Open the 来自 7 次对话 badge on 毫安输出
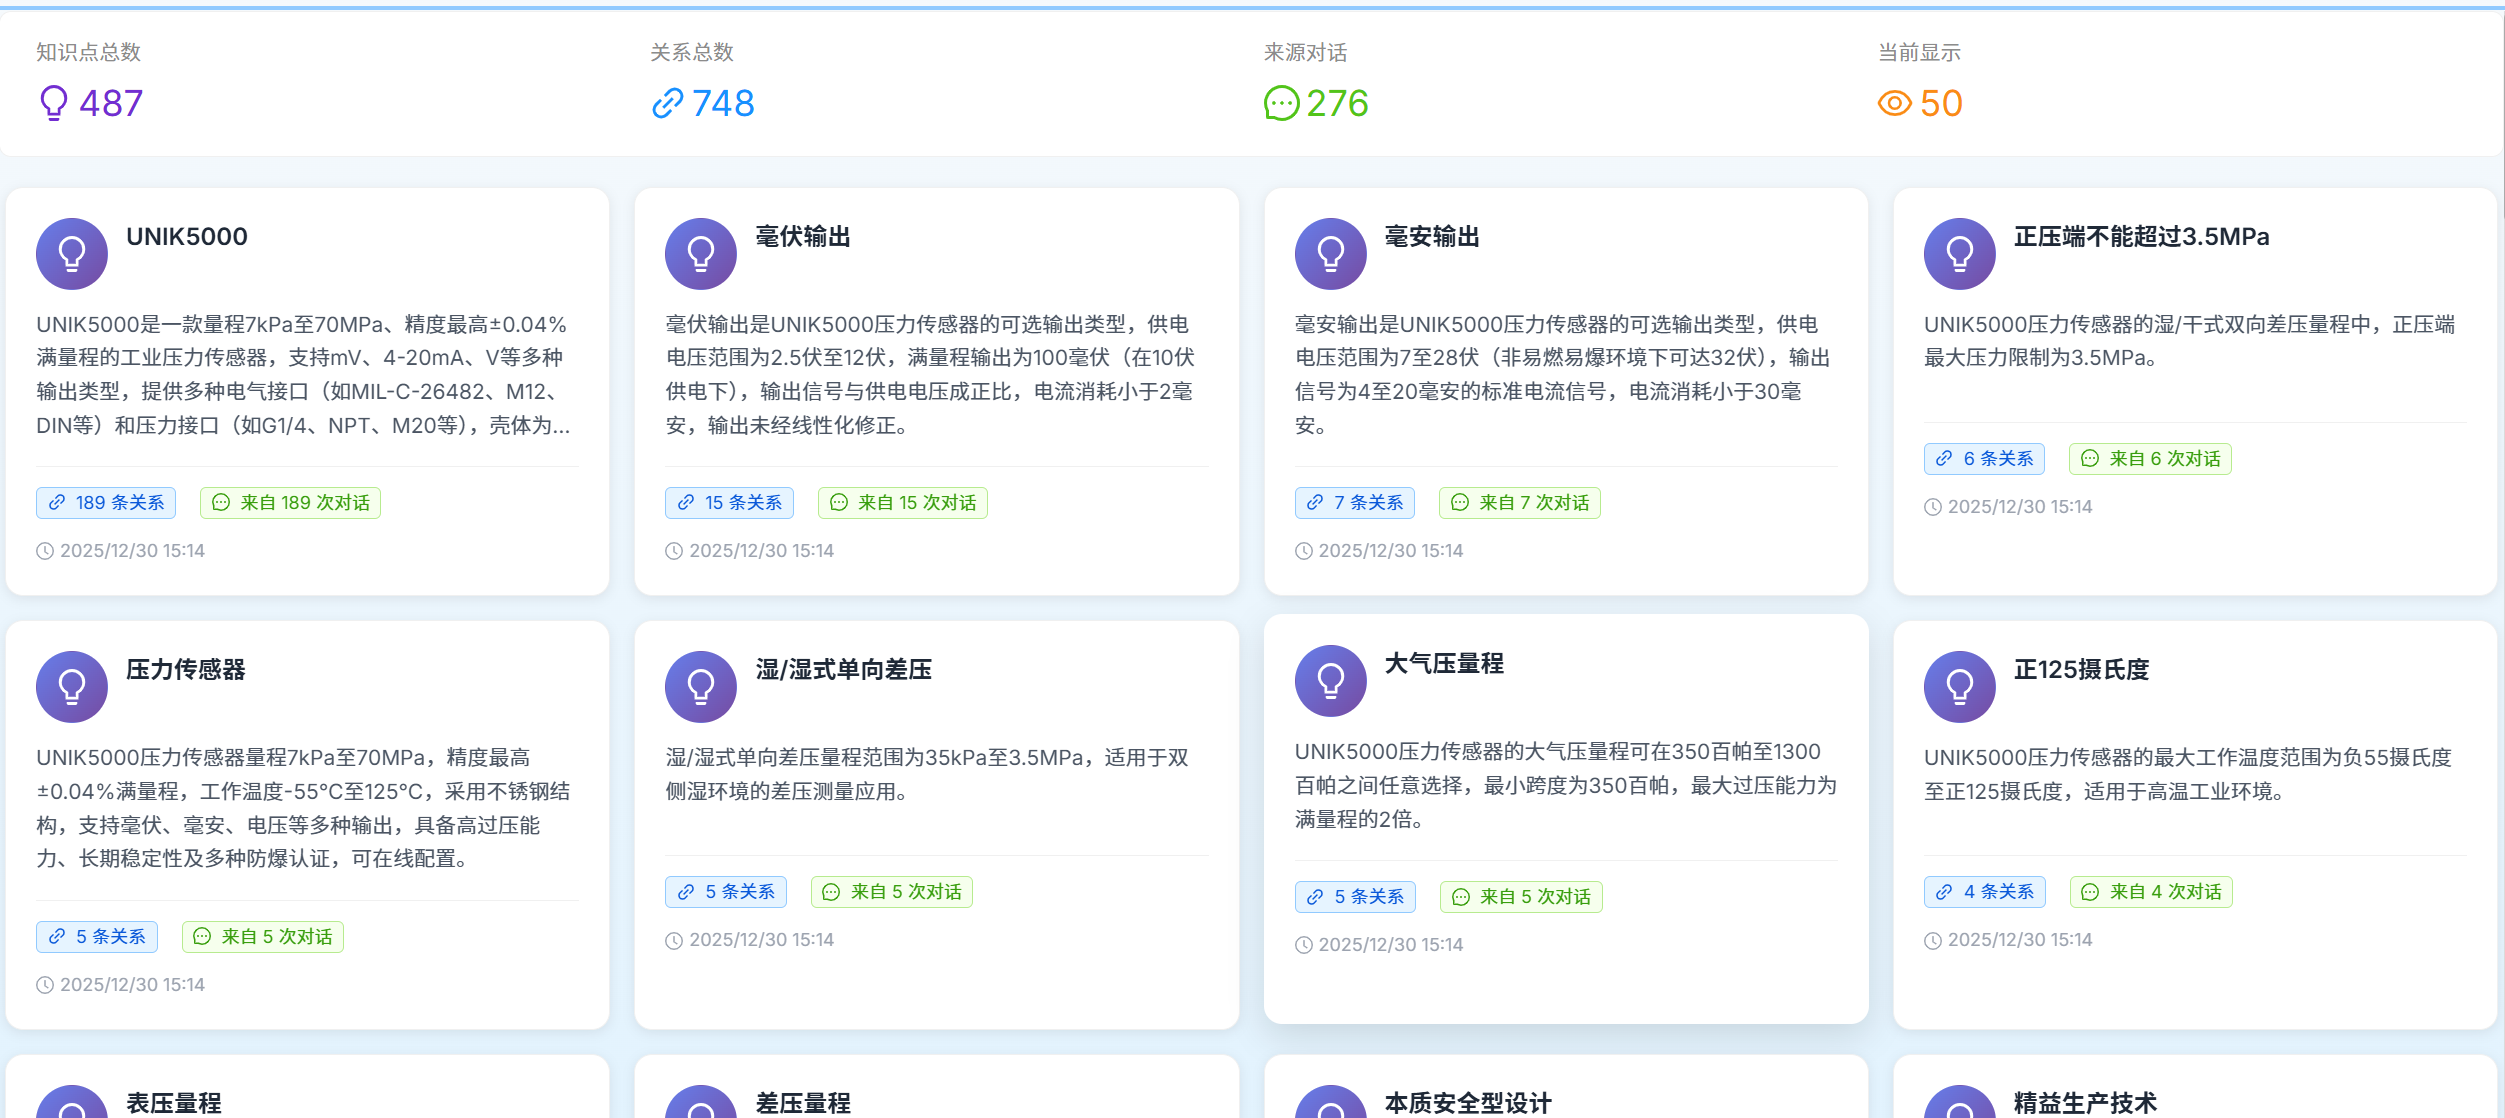 (x=1519, y=503)
